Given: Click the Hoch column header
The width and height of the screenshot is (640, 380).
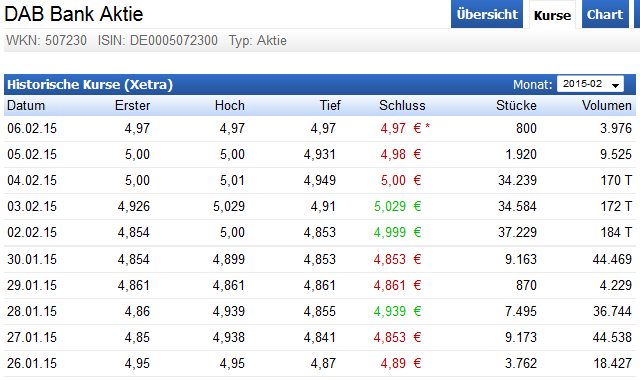Looking at the screenshot, I should pos(230,106).
